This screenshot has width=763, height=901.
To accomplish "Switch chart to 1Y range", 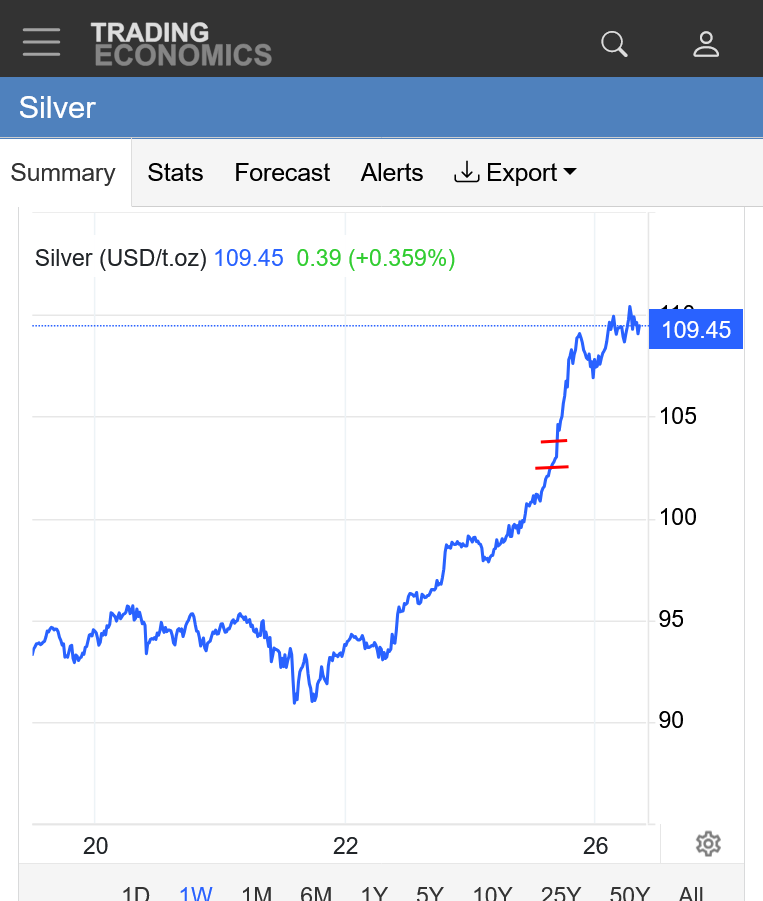I will pyautogui.click(x=375, y=893).
